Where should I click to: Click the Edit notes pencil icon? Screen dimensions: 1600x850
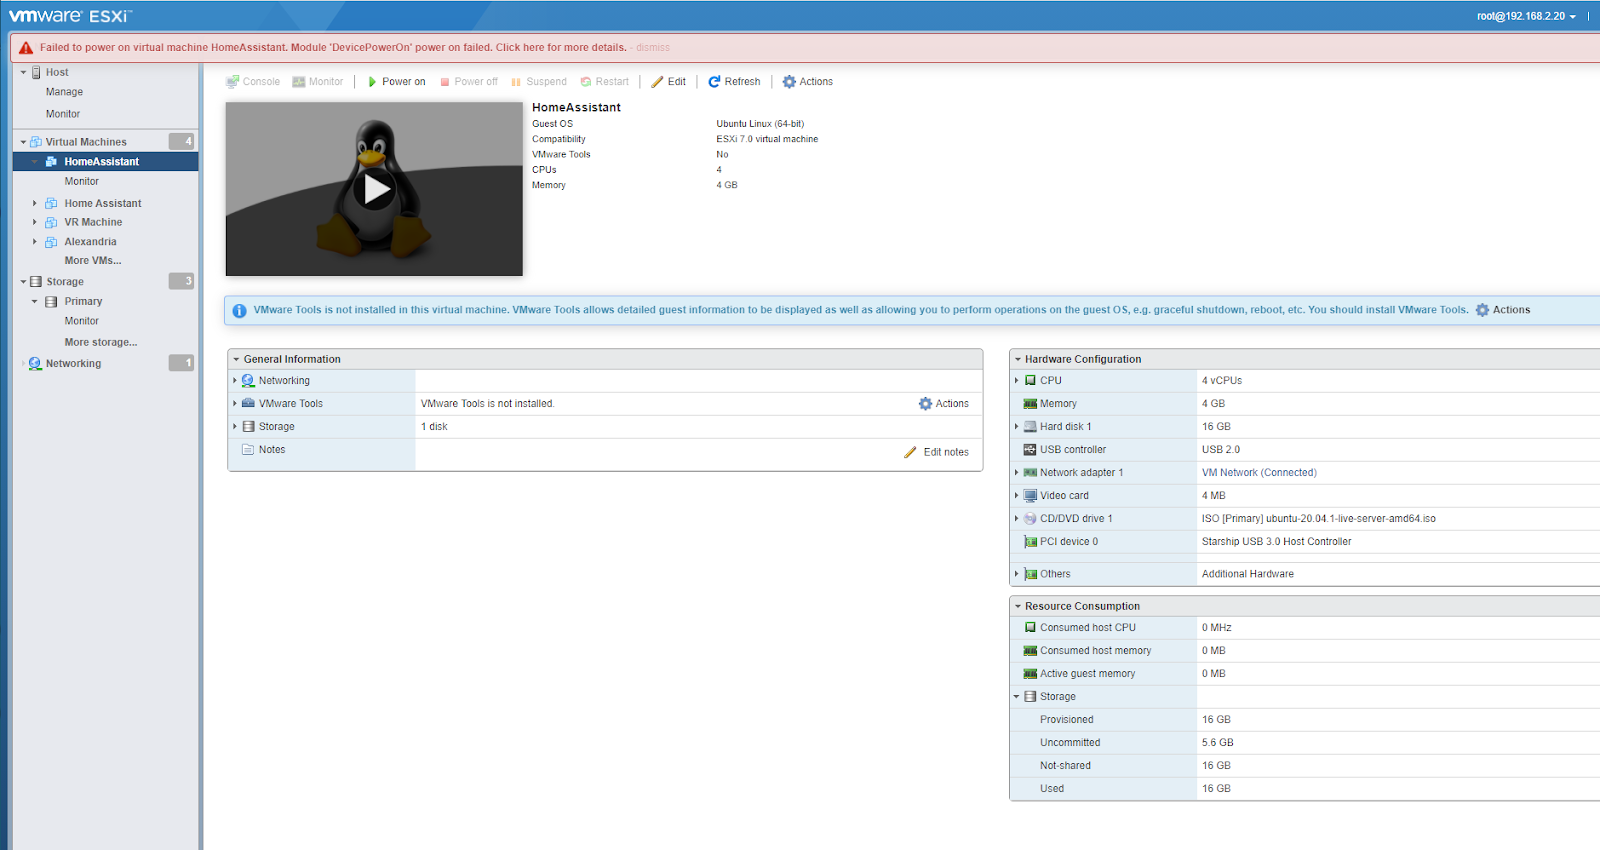[910, 452]
